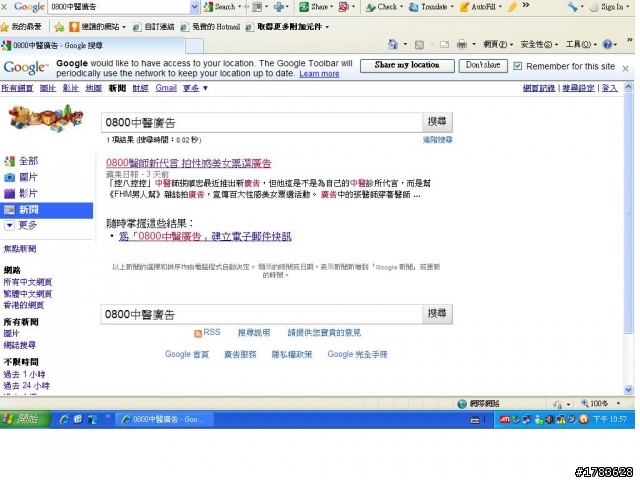Click 繁體中文網頁 filter link
Viewport: 640px width, 480px height.
tap(28, 293)
